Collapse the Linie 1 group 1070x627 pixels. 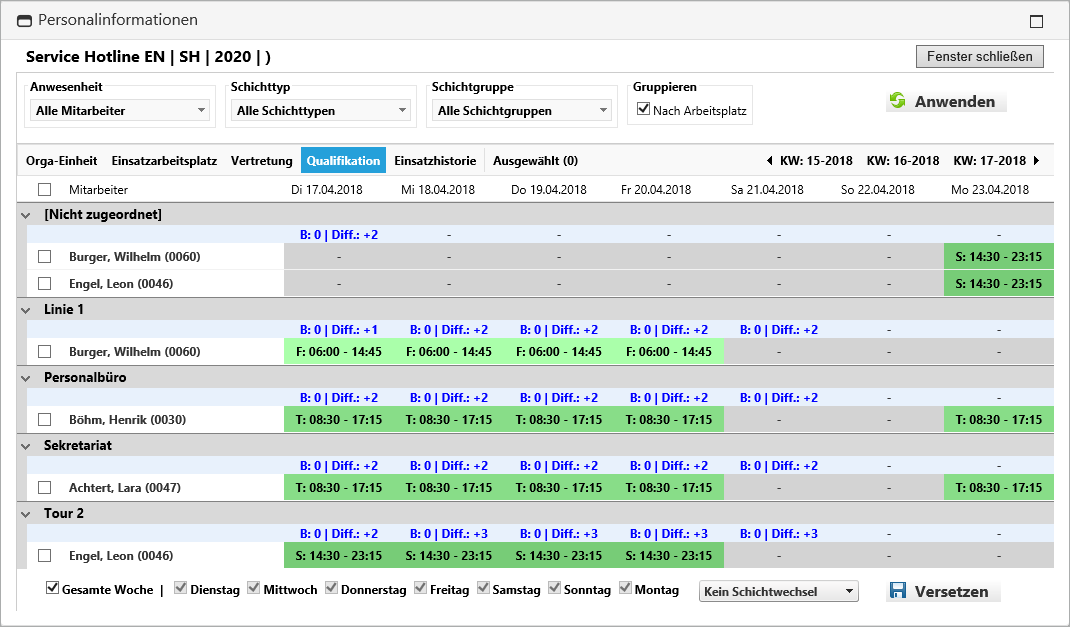tap(26, 310)
